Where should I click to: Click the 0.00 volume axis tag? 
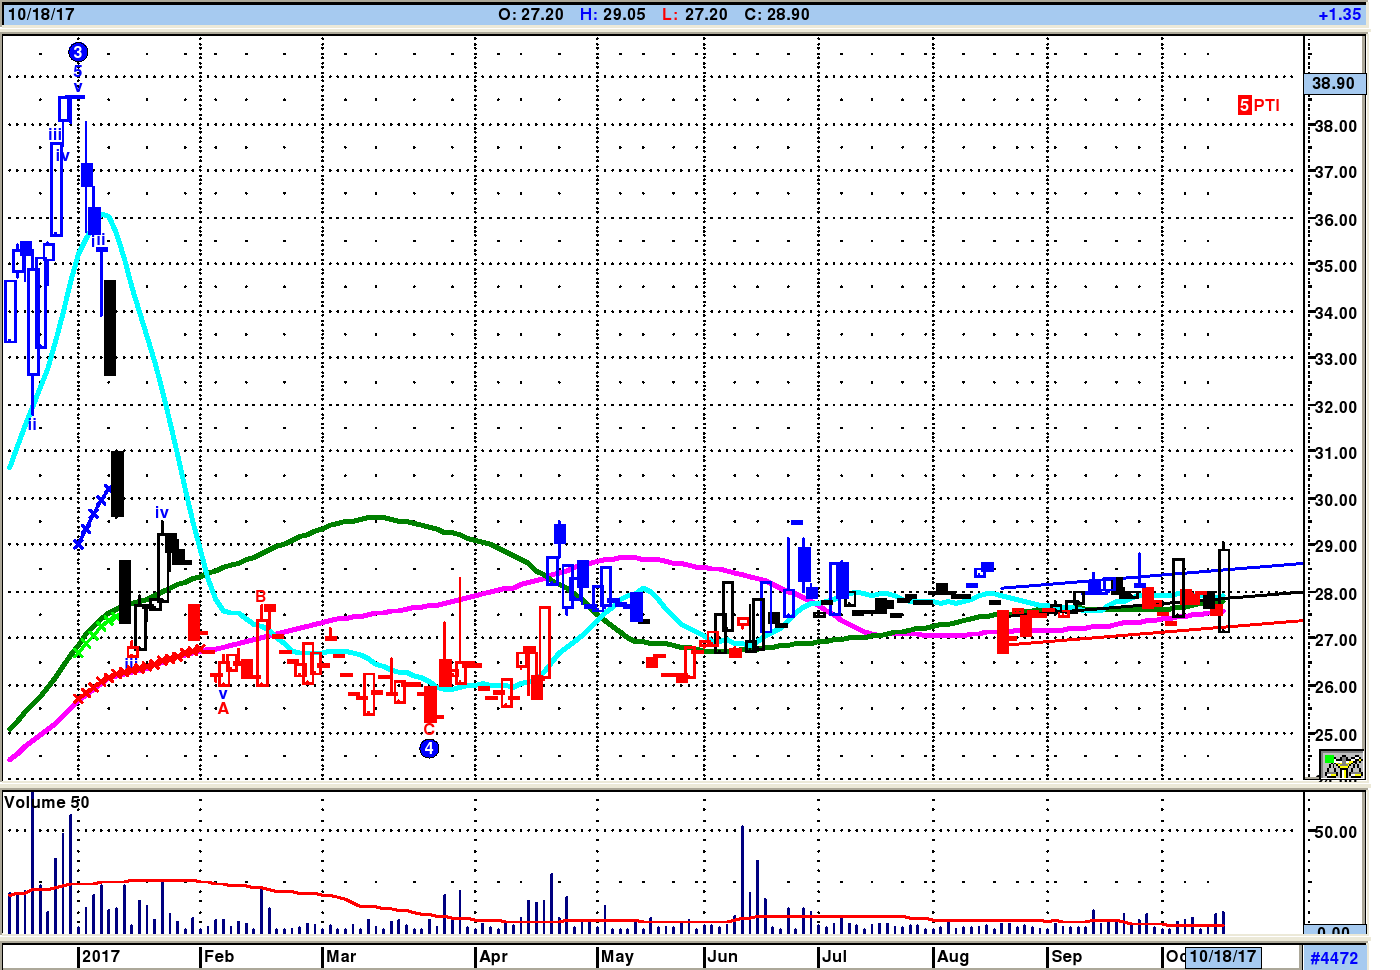click(1334, 931)
